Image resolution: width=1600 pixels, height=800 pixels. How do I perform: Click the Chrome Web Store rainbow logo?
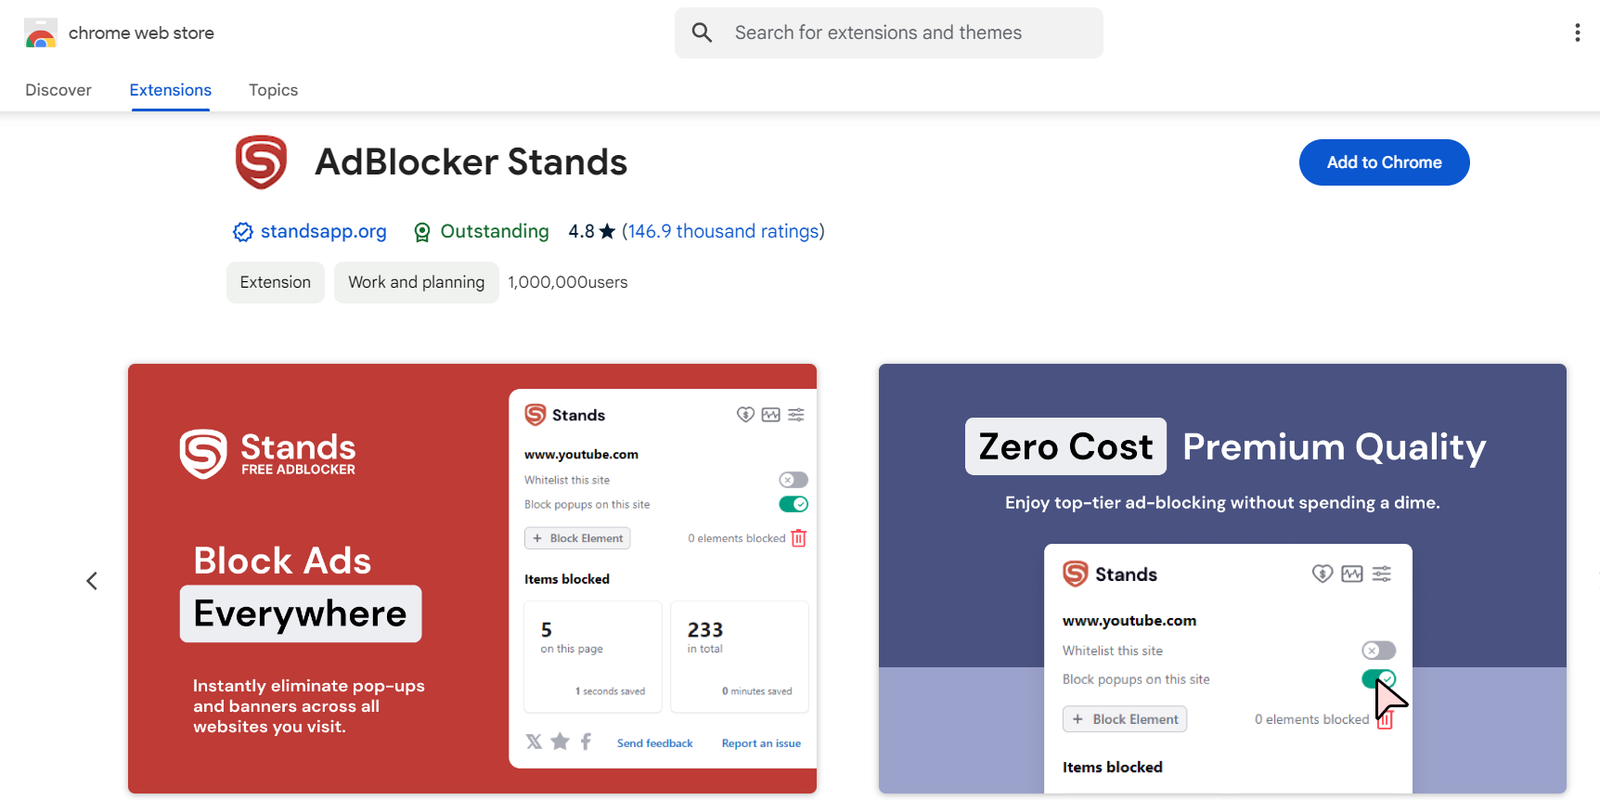(40, 33)
